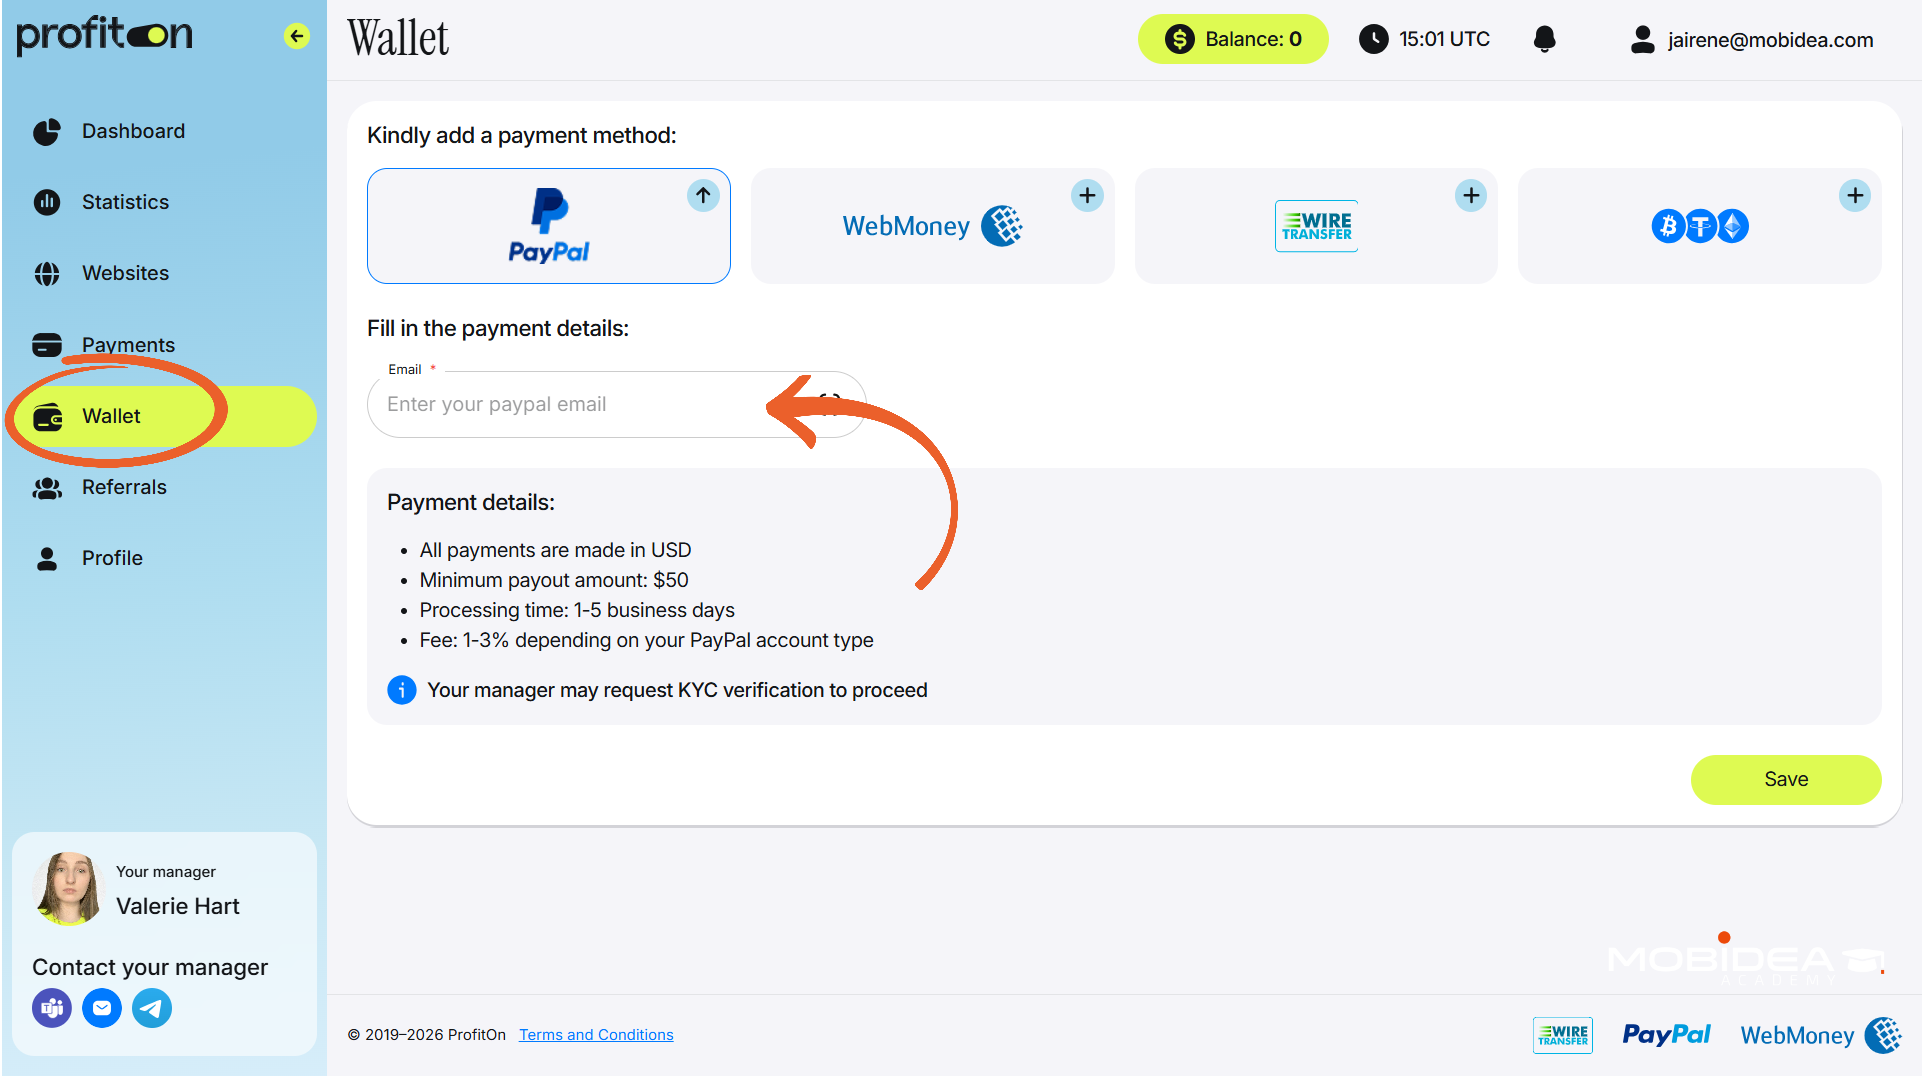Open the Terms and Conditions link
This screenshot has height=1079, width=1923.
596,1034
